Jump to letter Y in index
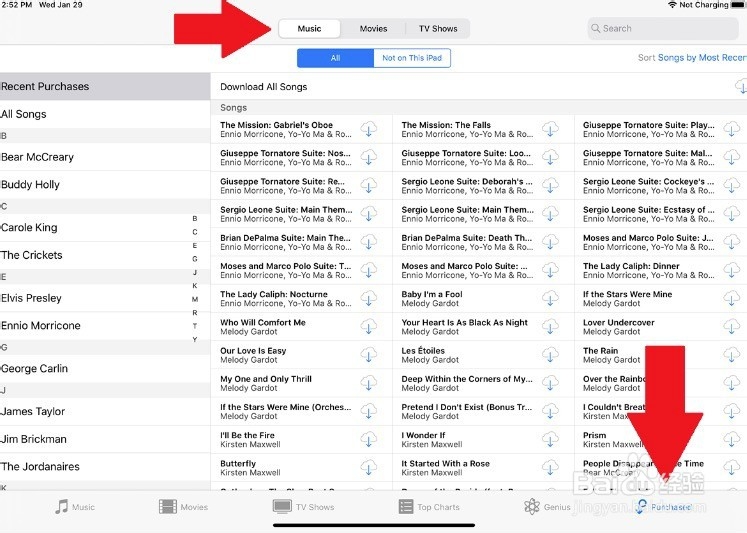The width and height of the screenshot is (747, 533). pos(195,340)
